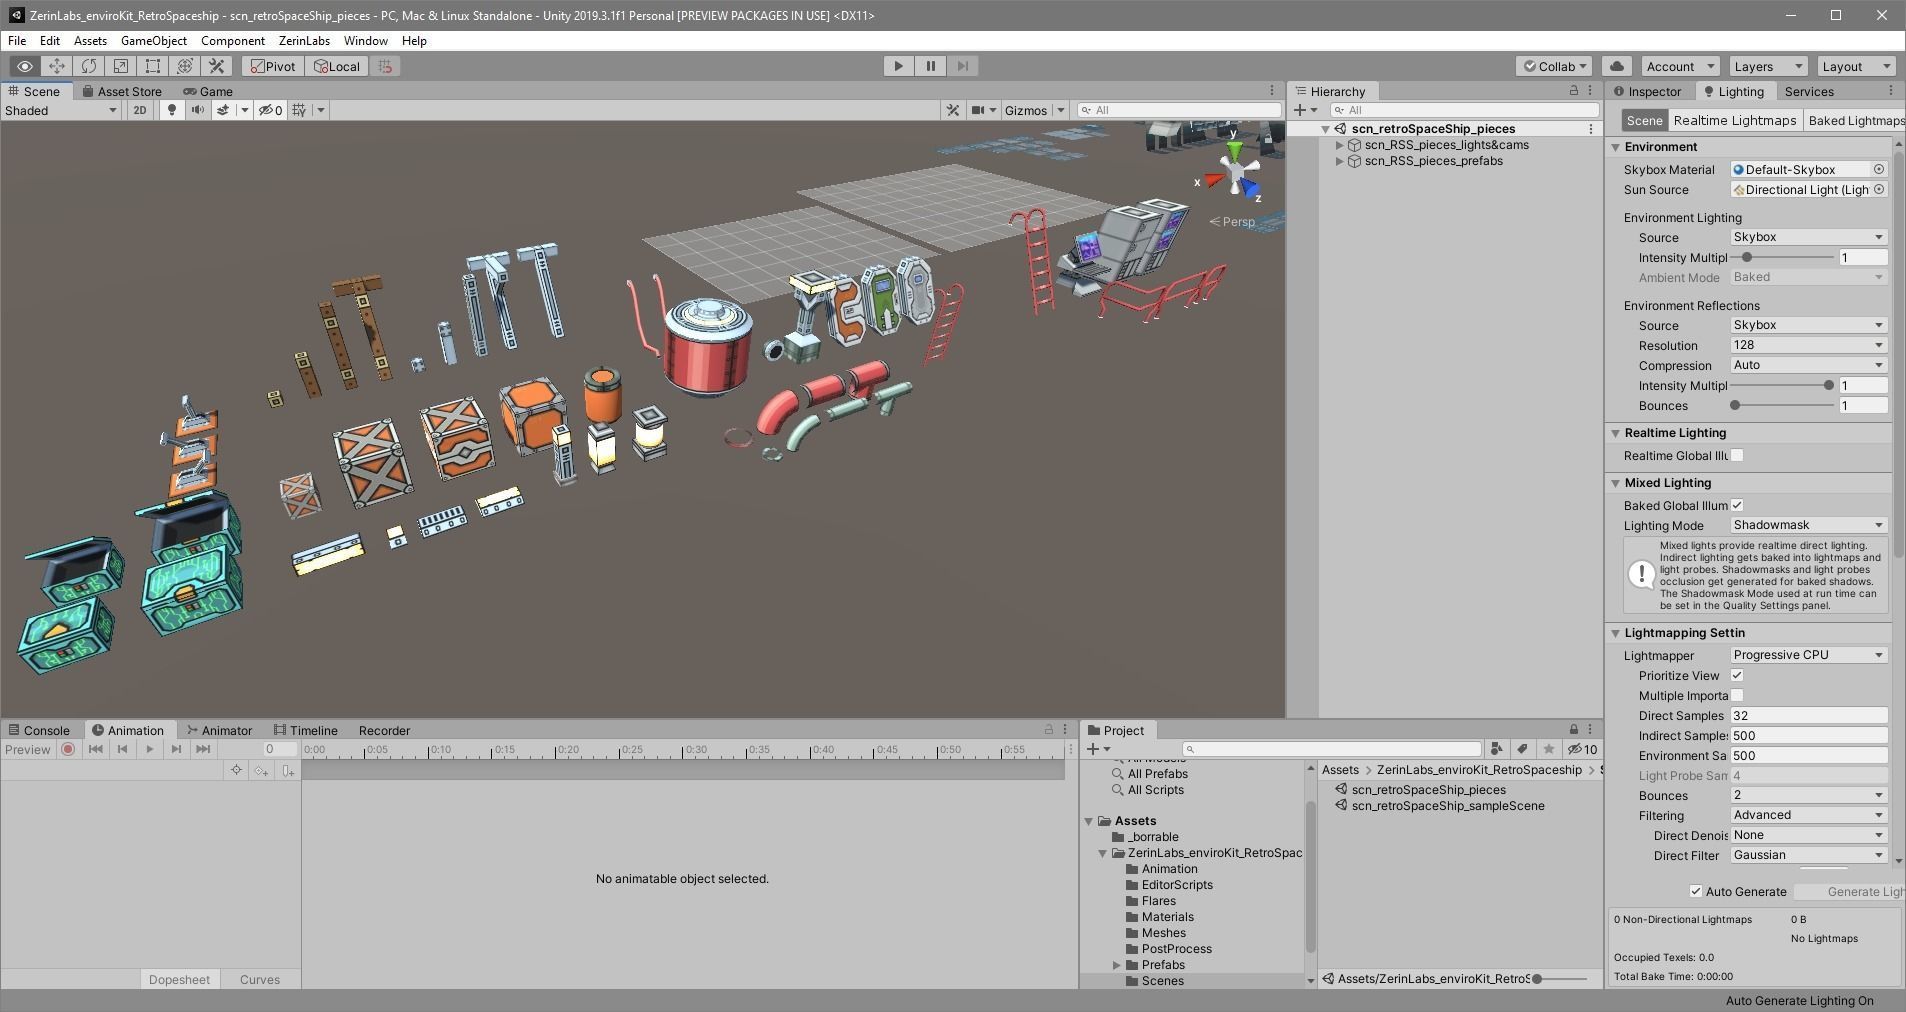This screenshot has width=1906, height=1012.
Task: Toggle hidden objects count in Scene view
Action: 270,110
